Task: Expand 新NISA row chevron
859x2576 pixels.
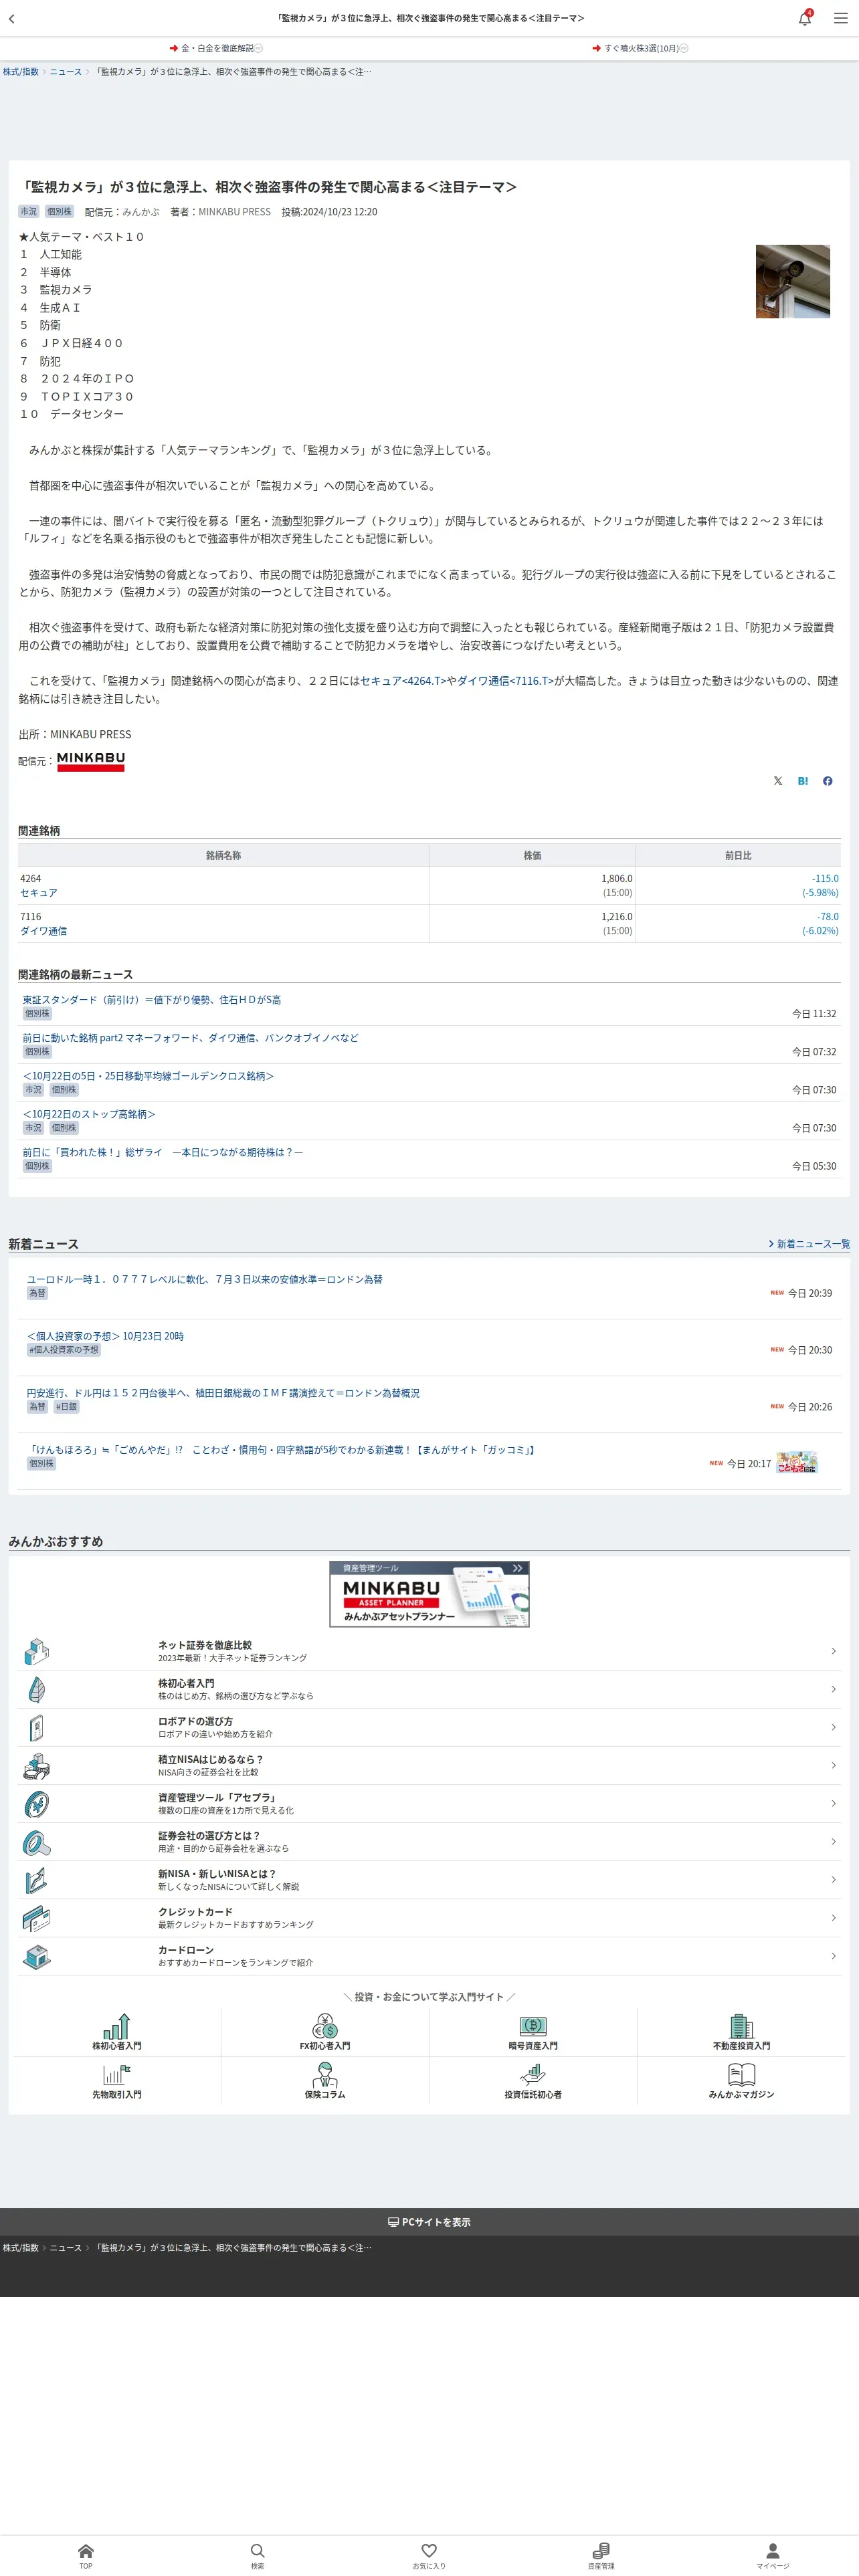Action: [x=834, y=1879]
